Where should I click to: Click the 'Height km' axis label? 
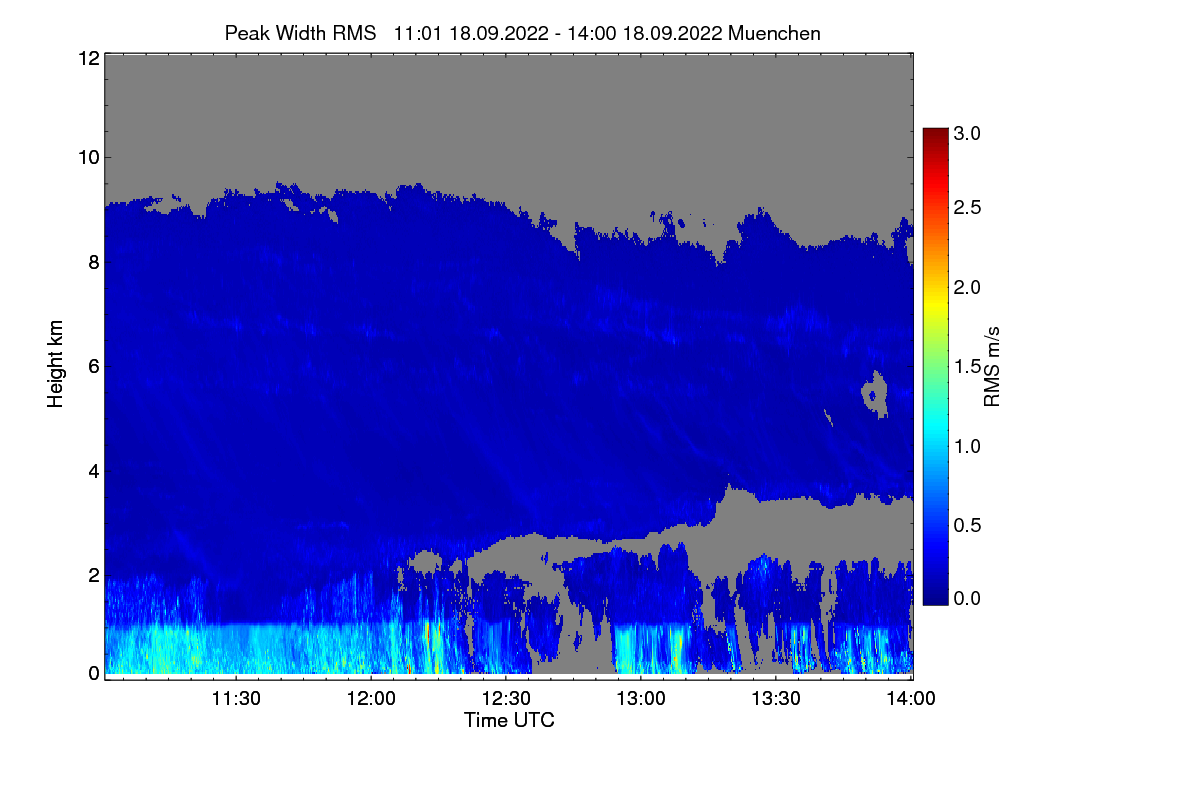click(54, 363)
